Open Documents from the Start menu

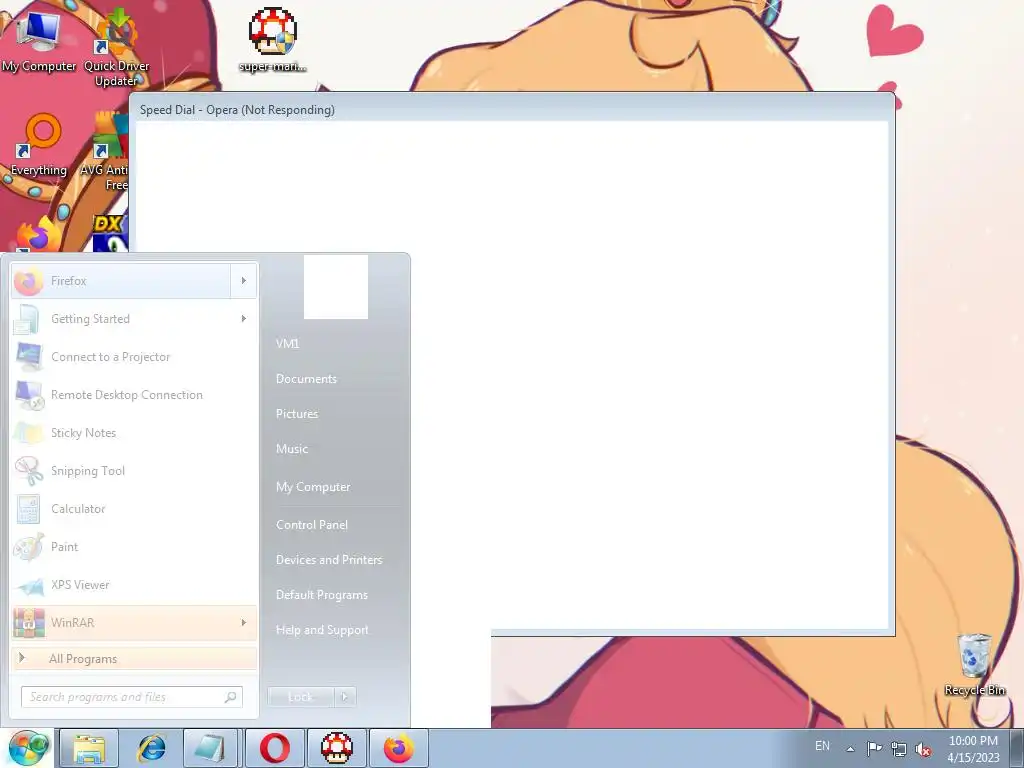pos(306,379)
